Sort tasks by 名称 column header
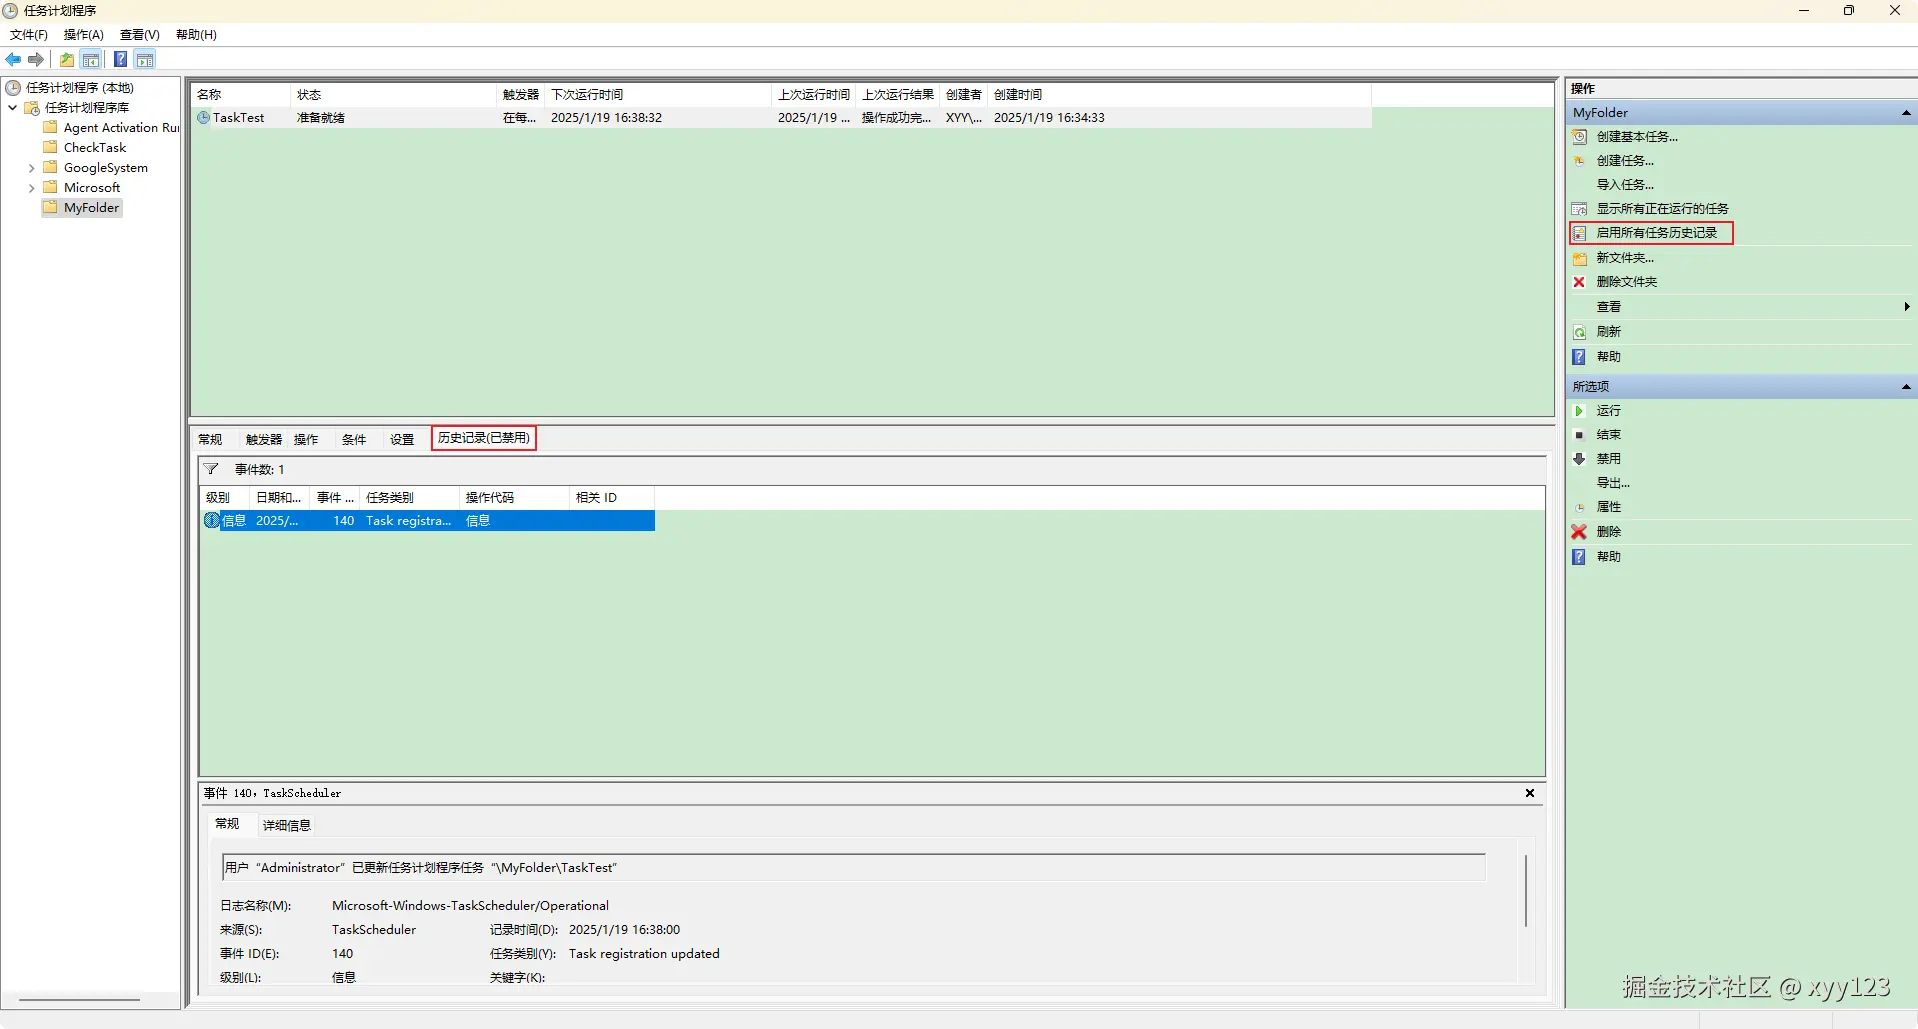1918x1029 pixels. pos(241,95)
